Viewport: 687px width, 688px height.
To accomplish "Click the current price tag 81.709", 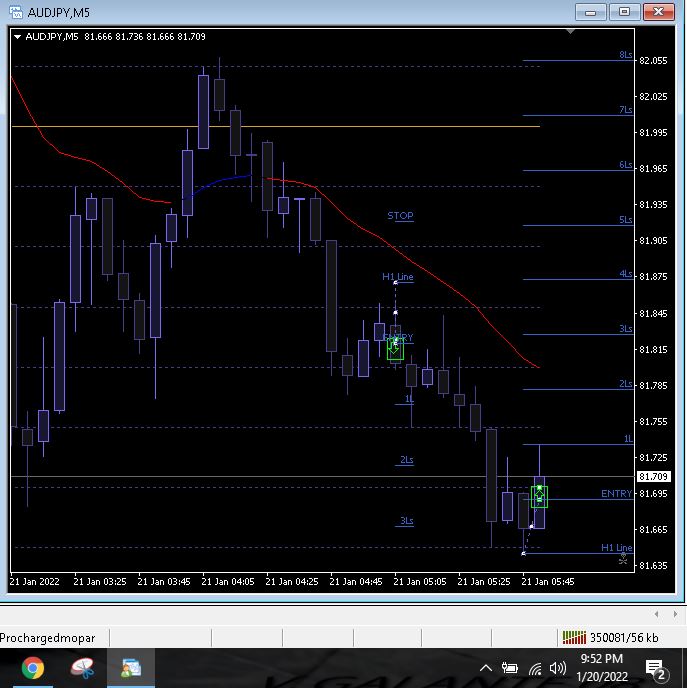I will pos(653,476).
